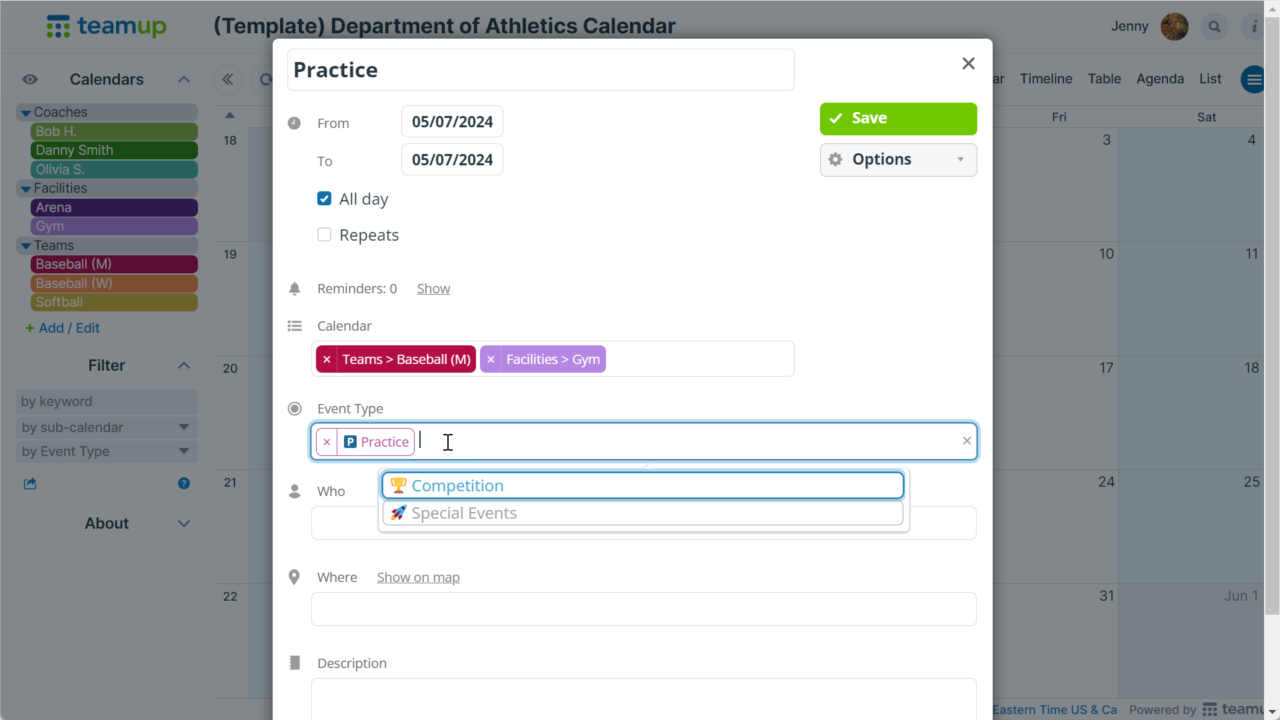Image resolution: width=1280 pixels, height=720 pixels.
Task: Select the Arena calendar color bar
Action: 114,208
